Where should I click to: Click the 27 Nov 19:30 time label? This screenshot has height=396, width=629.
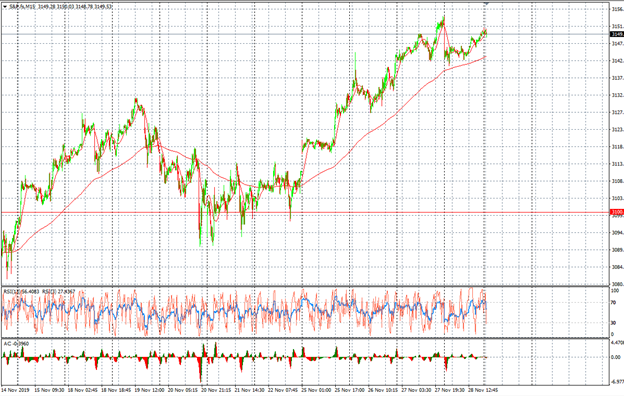tap(449, 390)
